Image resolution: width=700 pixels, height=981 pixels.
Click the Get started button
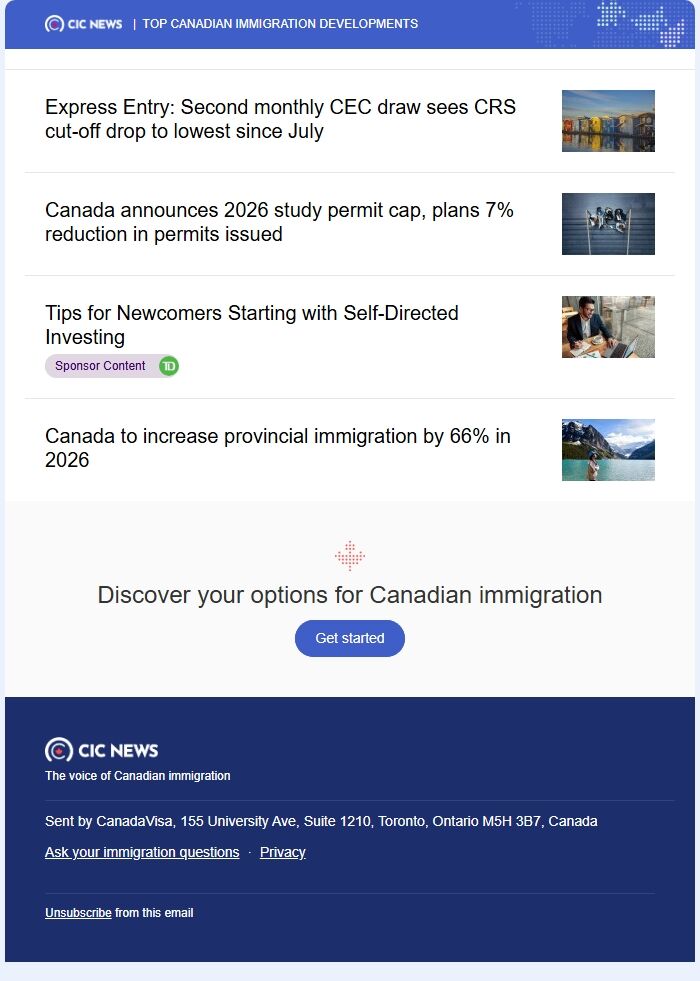(349, 638)
